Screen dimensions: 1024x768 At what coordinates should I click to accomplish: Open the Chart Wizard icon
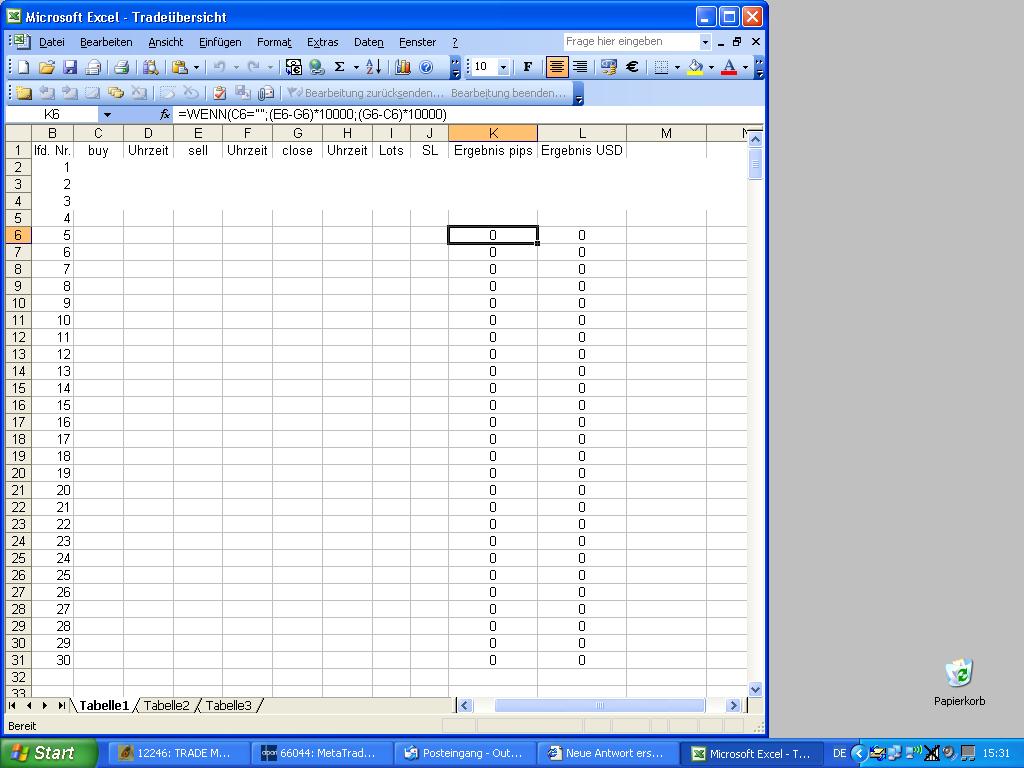[403, 67]
